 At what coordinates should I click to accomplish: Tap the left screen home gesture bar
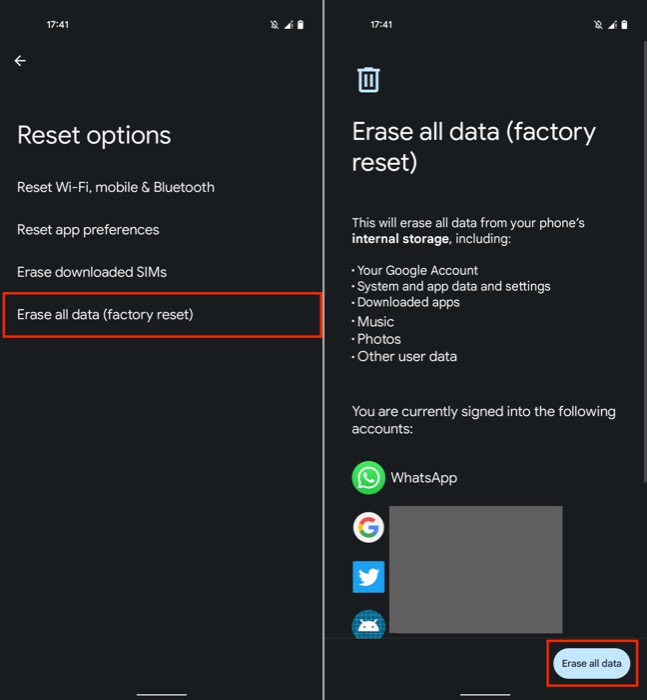pyautogui.click(x=162, y=695)
